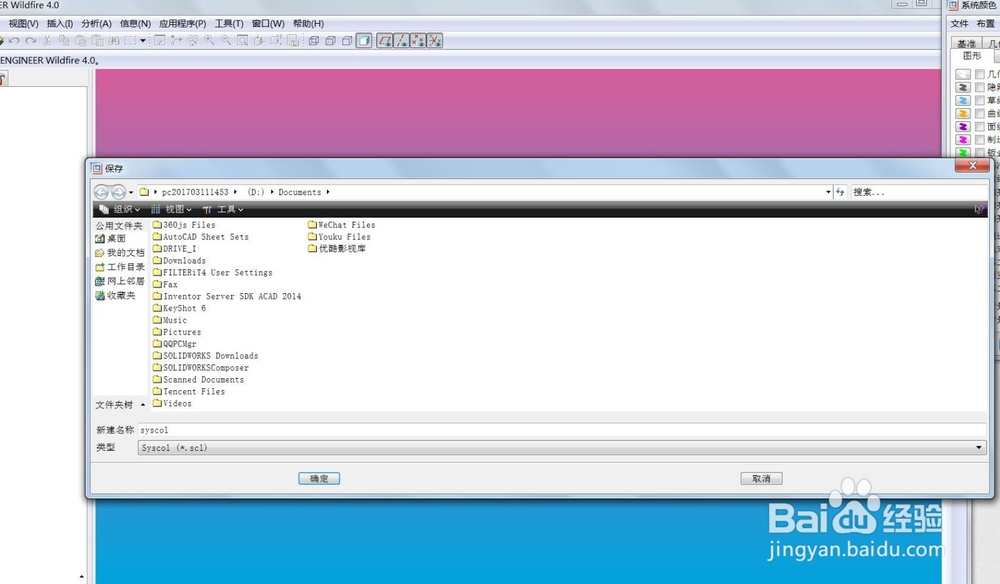Toggle datum axes display icon
This screenshot has width=1000, height=584.
click(x=401, y=41)
